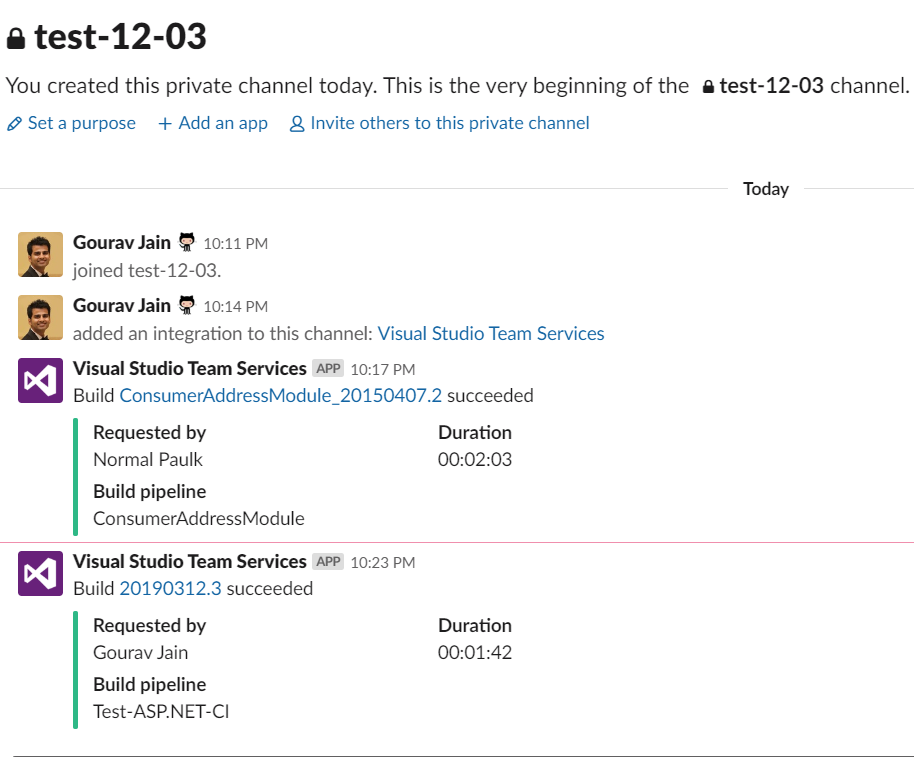Click the Gourav Jain sender name at 10:11 PM
The height and width of the screenshot is (757, 914).
coord(122,243)
